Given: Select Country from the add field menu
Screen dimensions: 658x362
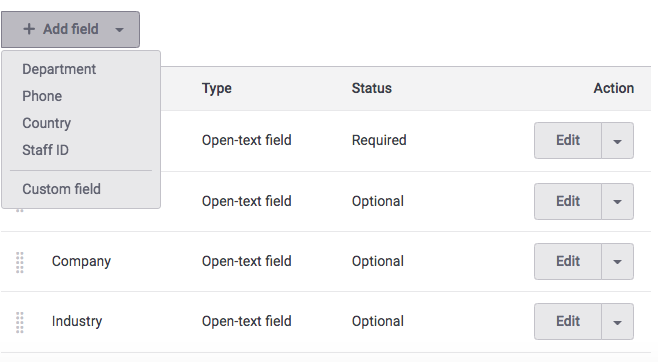Looking at the screenshot, I should 47,123.
